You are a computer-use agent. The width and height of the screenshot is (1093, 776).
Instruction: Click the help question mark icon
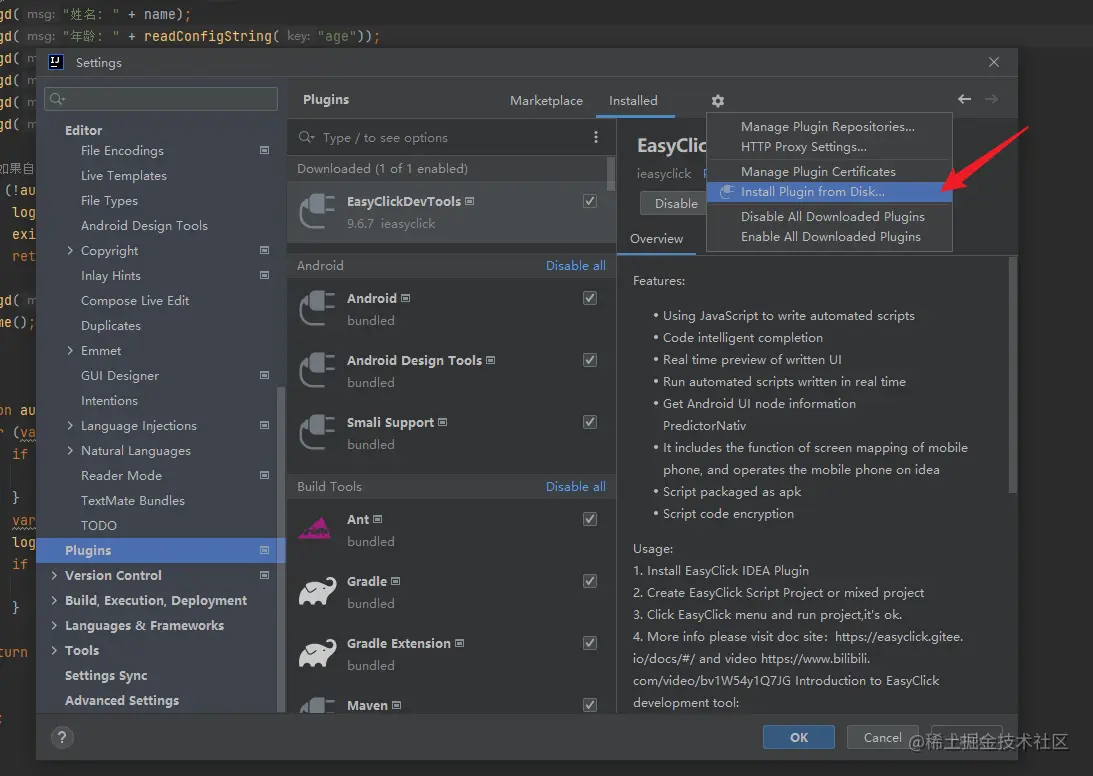59,738
